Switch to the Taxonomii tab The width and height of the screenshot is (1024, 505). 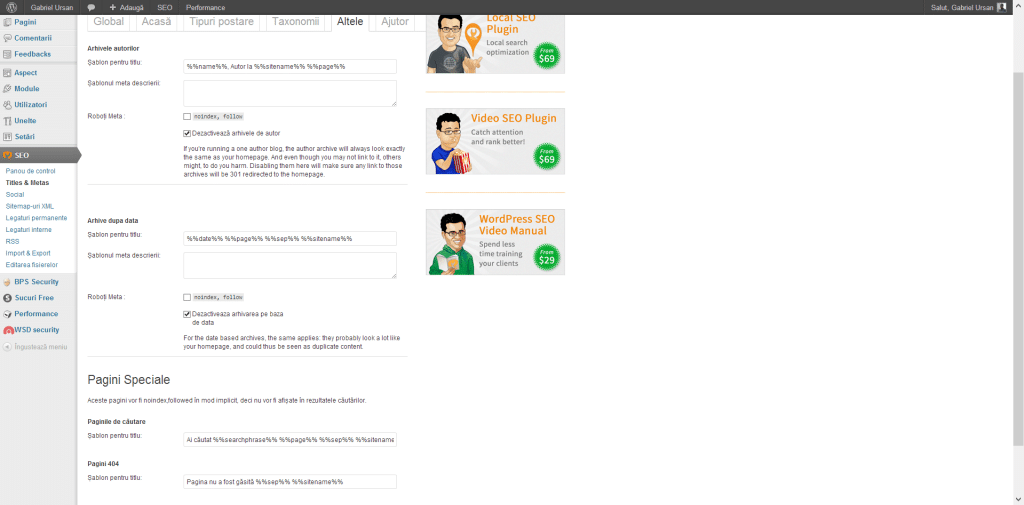click(296, 21)
